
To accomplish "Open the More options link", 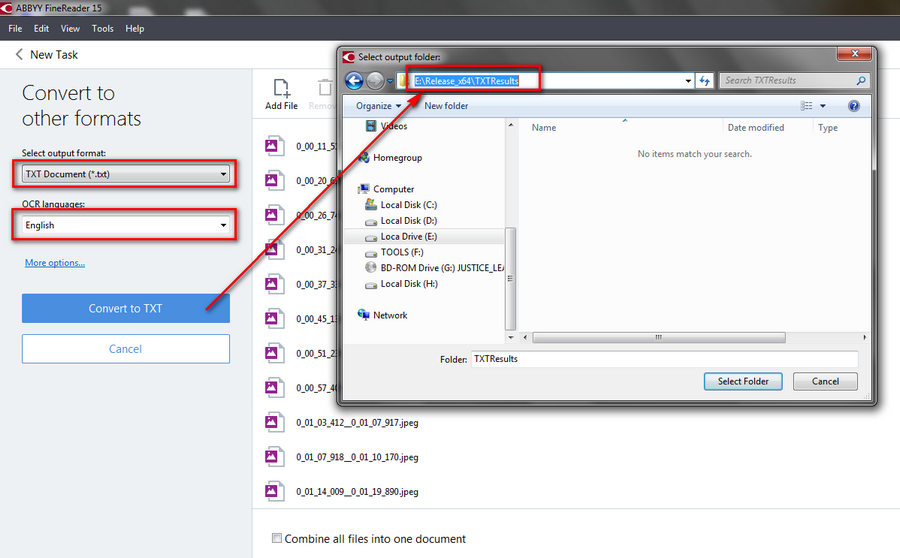I will tap(55, 263).
